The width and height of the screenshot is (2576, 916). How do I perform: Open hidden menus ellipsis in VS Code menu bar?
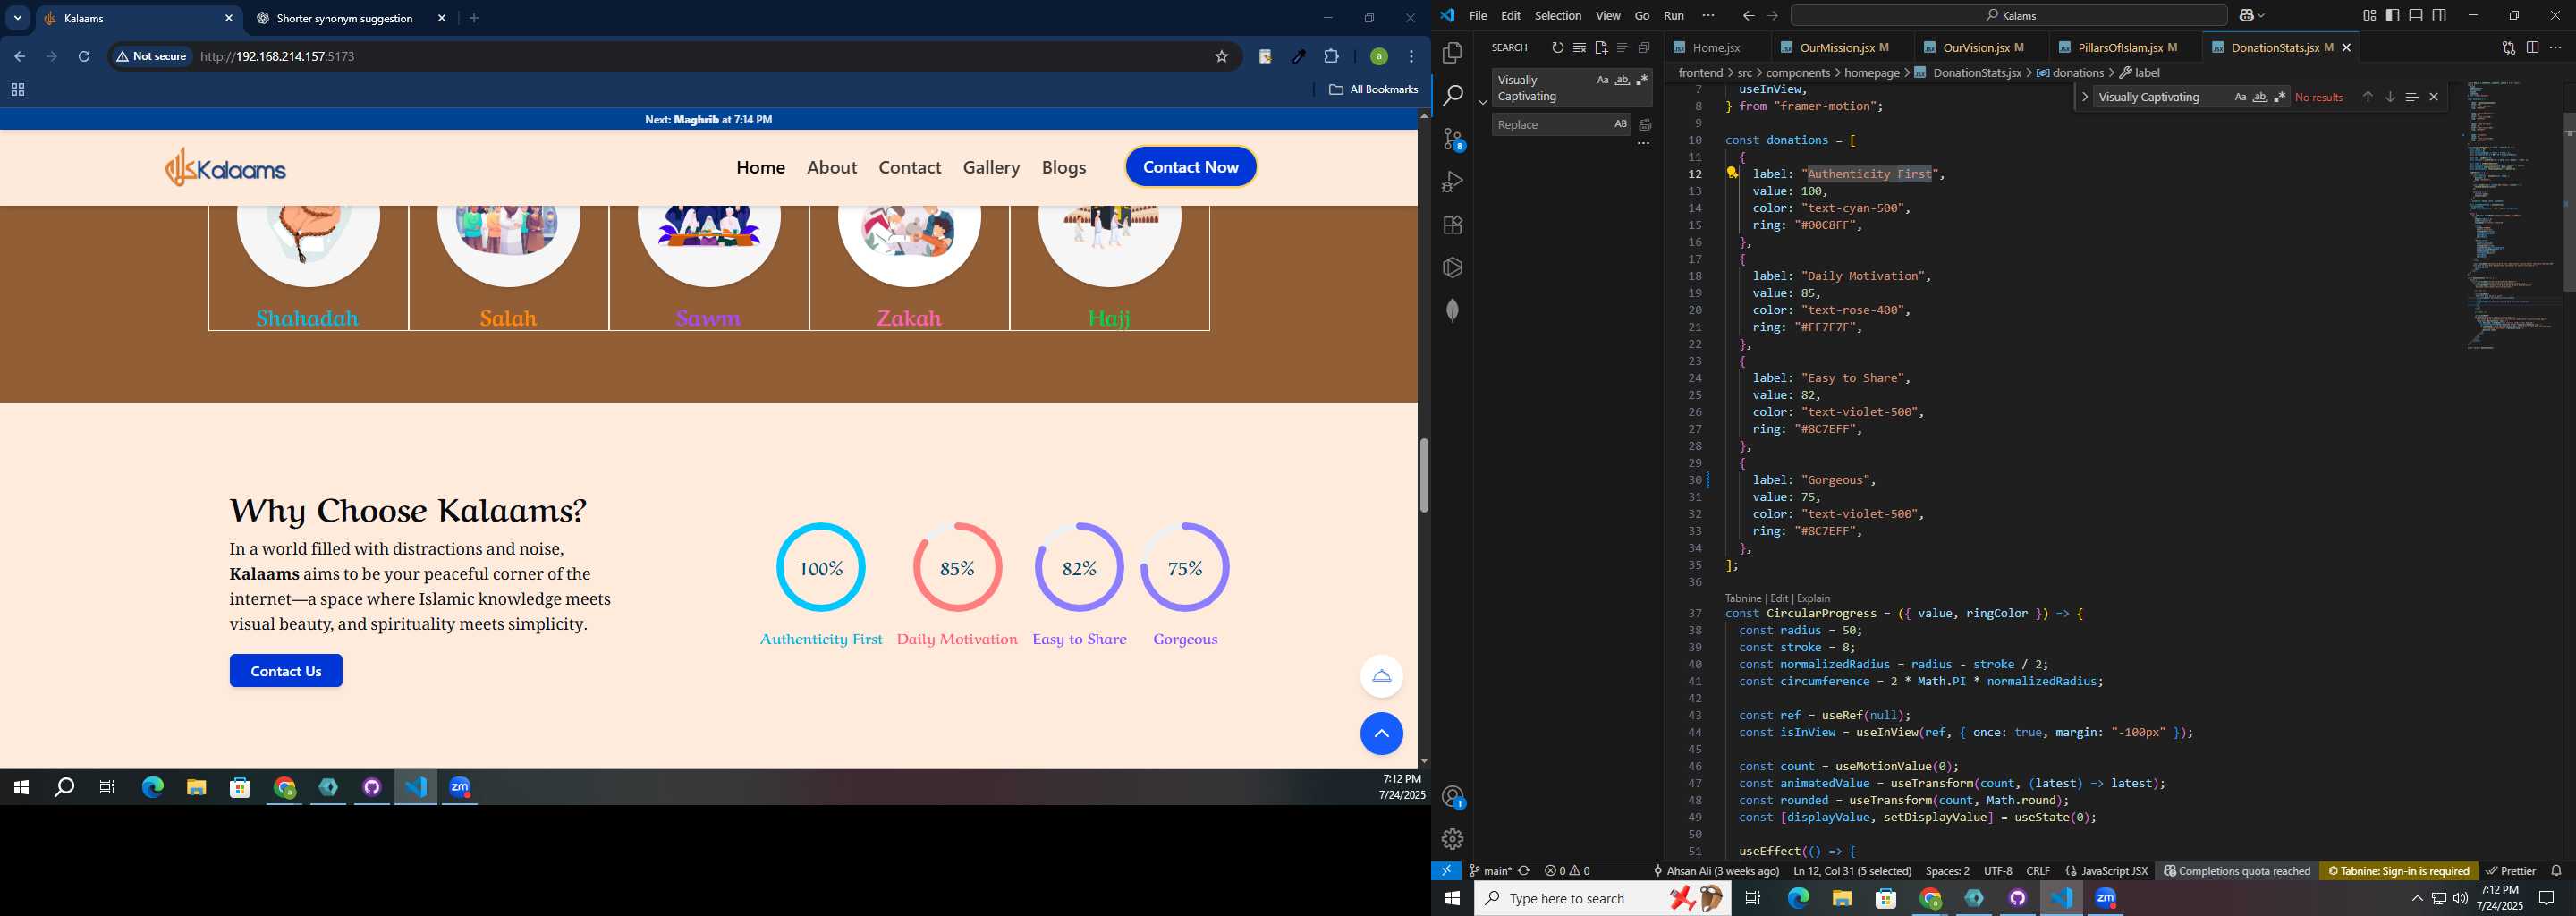point(1707,16)
